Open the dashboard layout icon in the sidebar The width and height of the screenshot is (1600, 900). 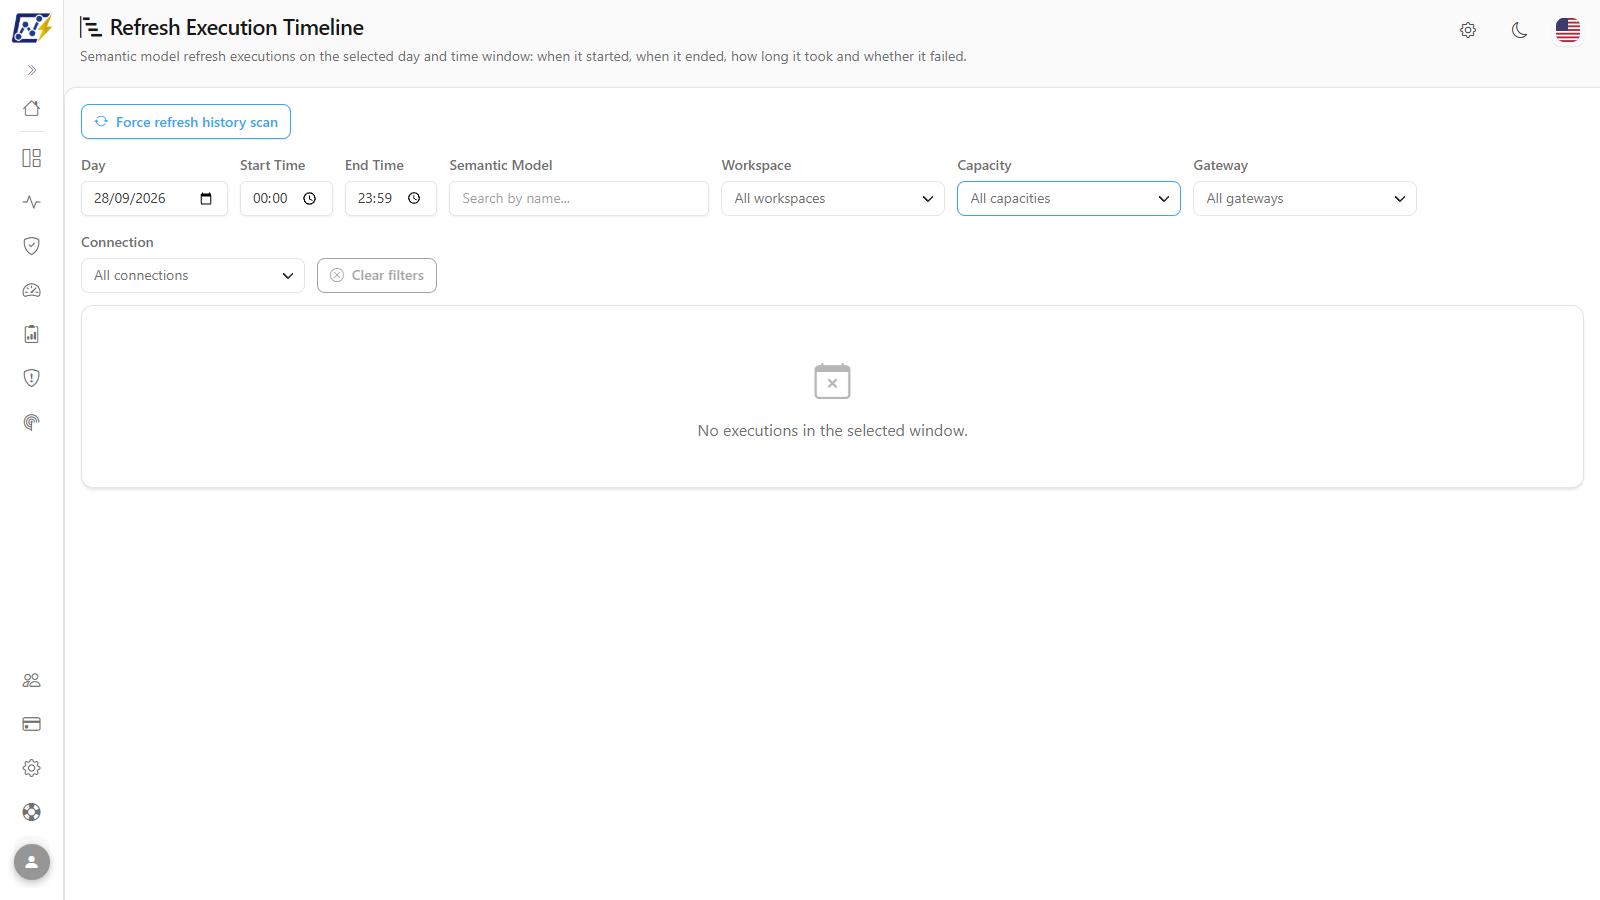pyautogui.click(x=32, y=158)
